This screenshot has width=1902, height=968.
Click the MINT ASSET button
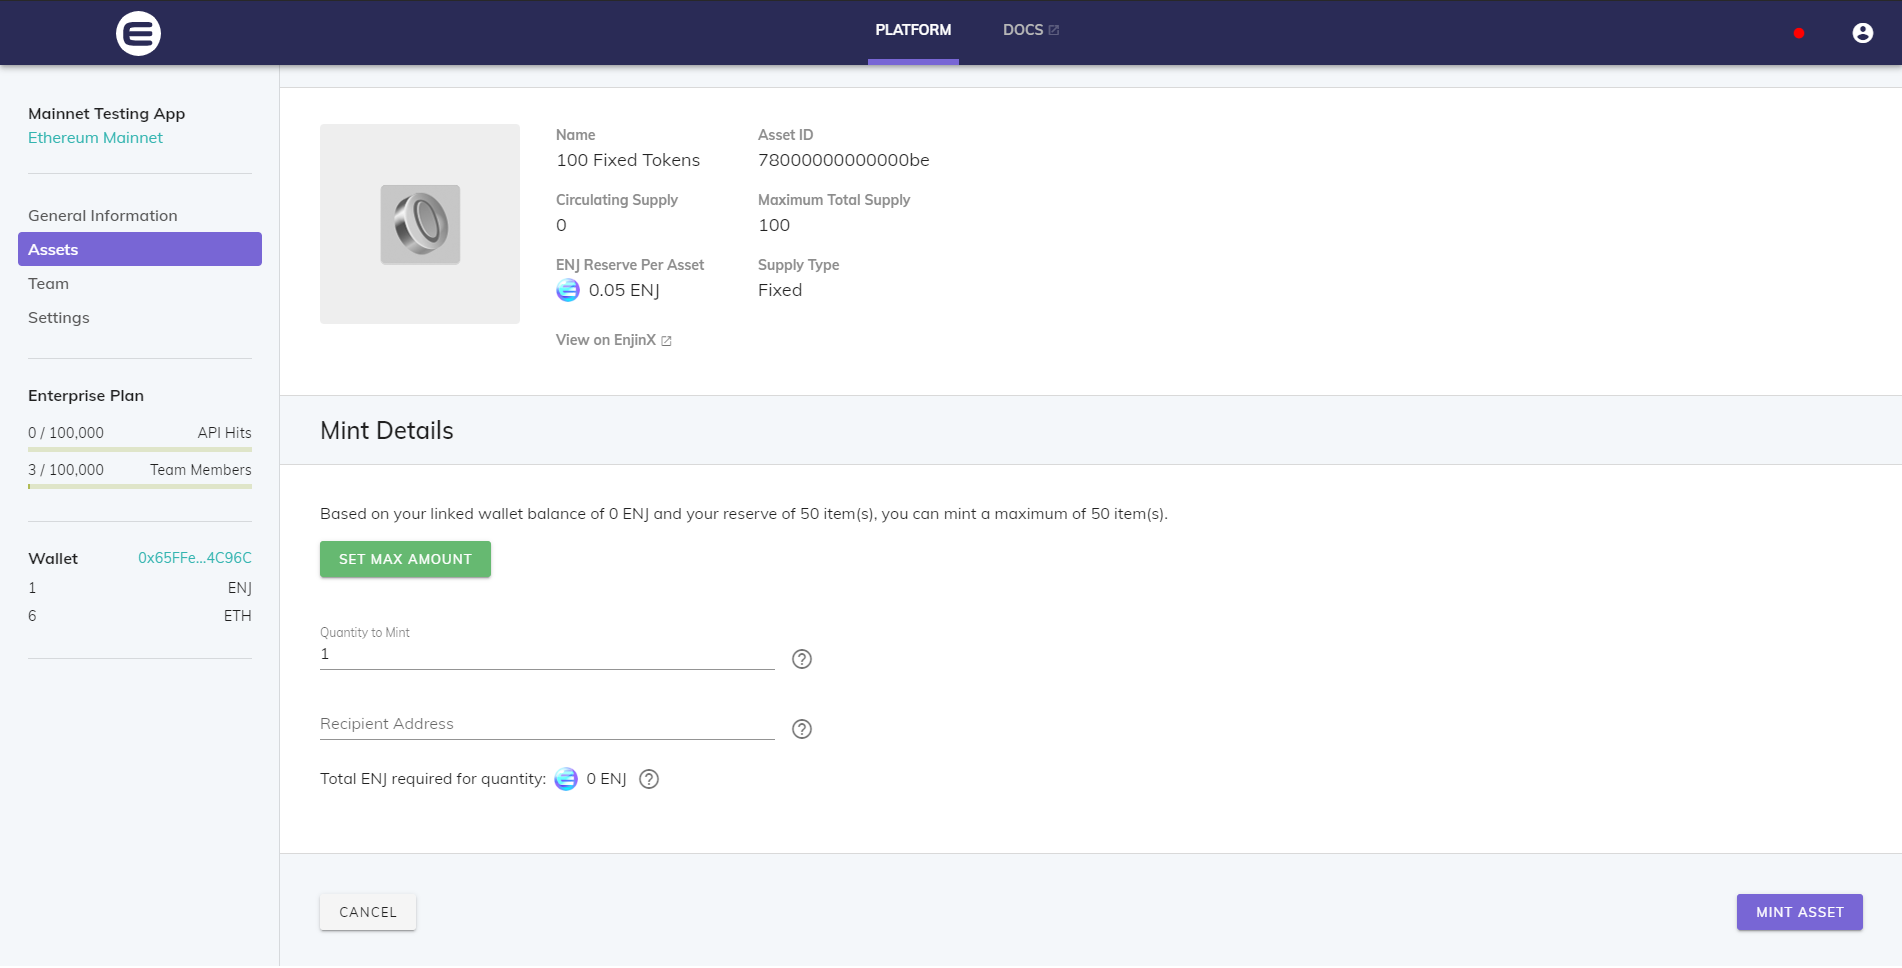coord(1800,912)
